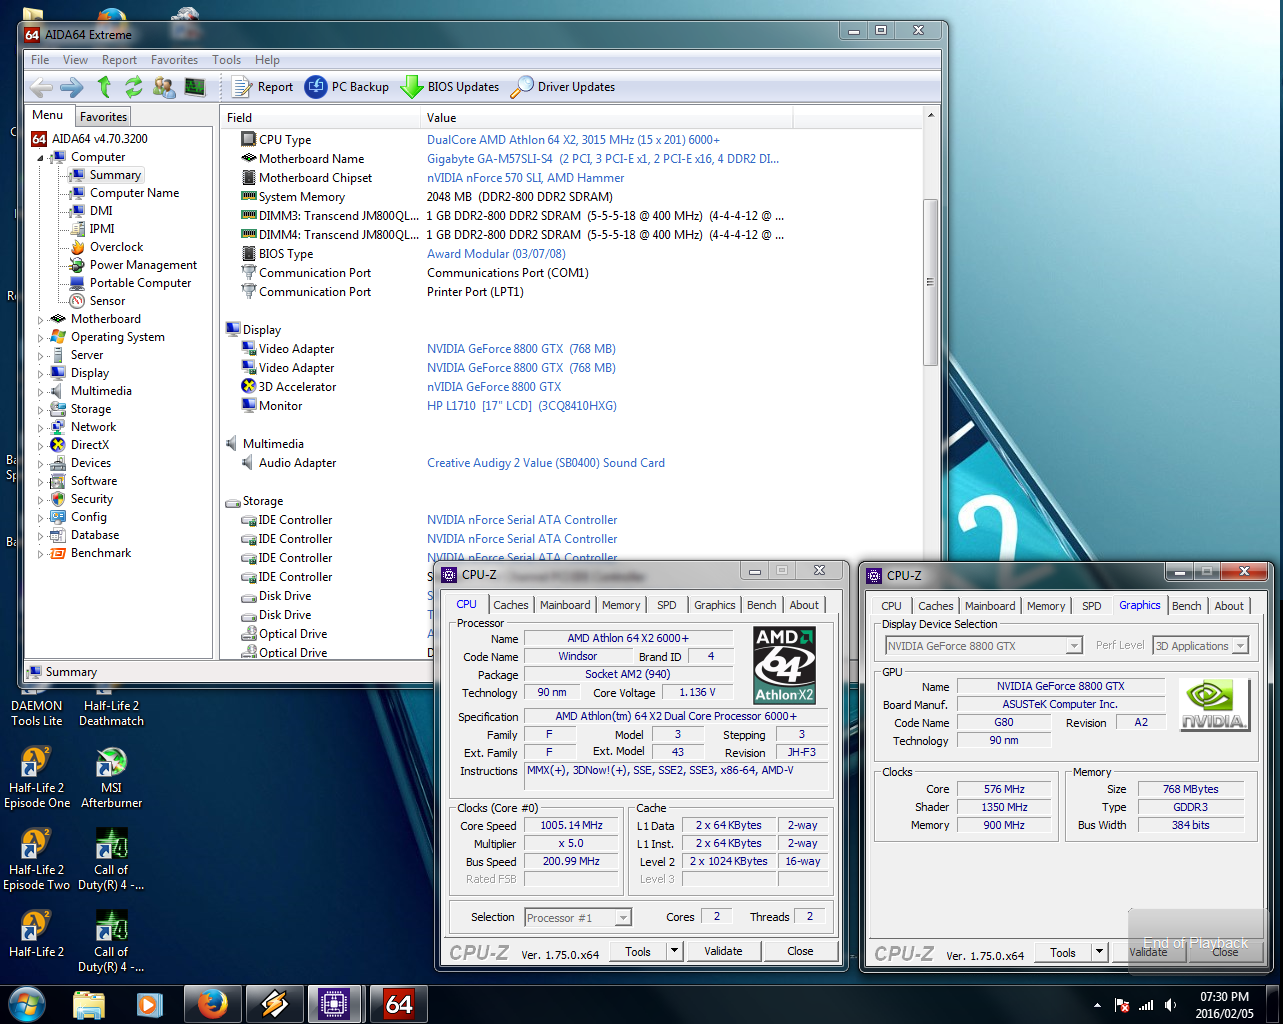Expand the Network tree node
The image size is (1283, 1024).
point(41,428)
